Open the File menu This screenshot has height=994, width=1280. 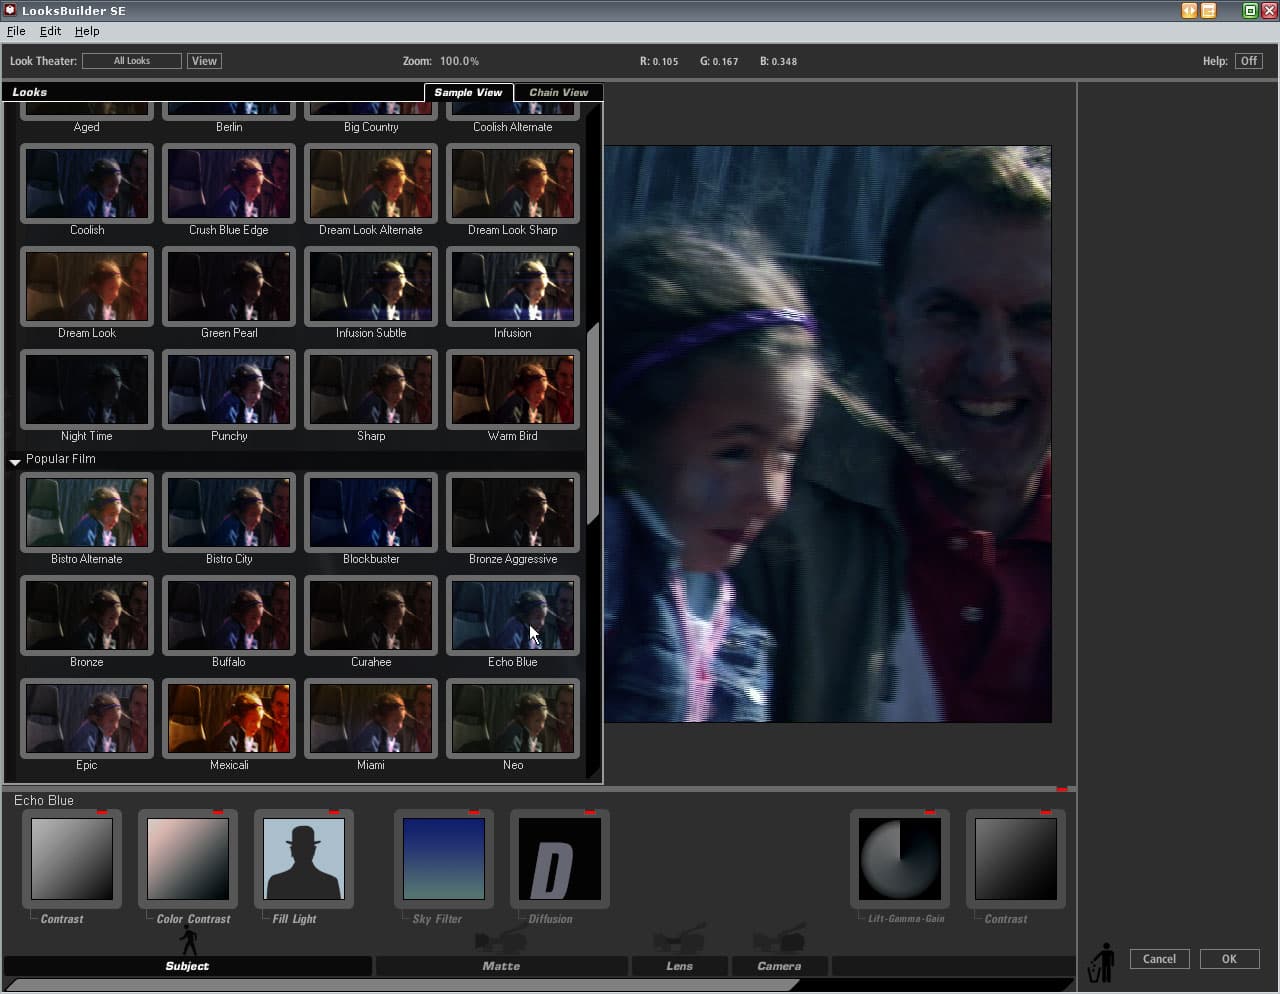(16, 31)
